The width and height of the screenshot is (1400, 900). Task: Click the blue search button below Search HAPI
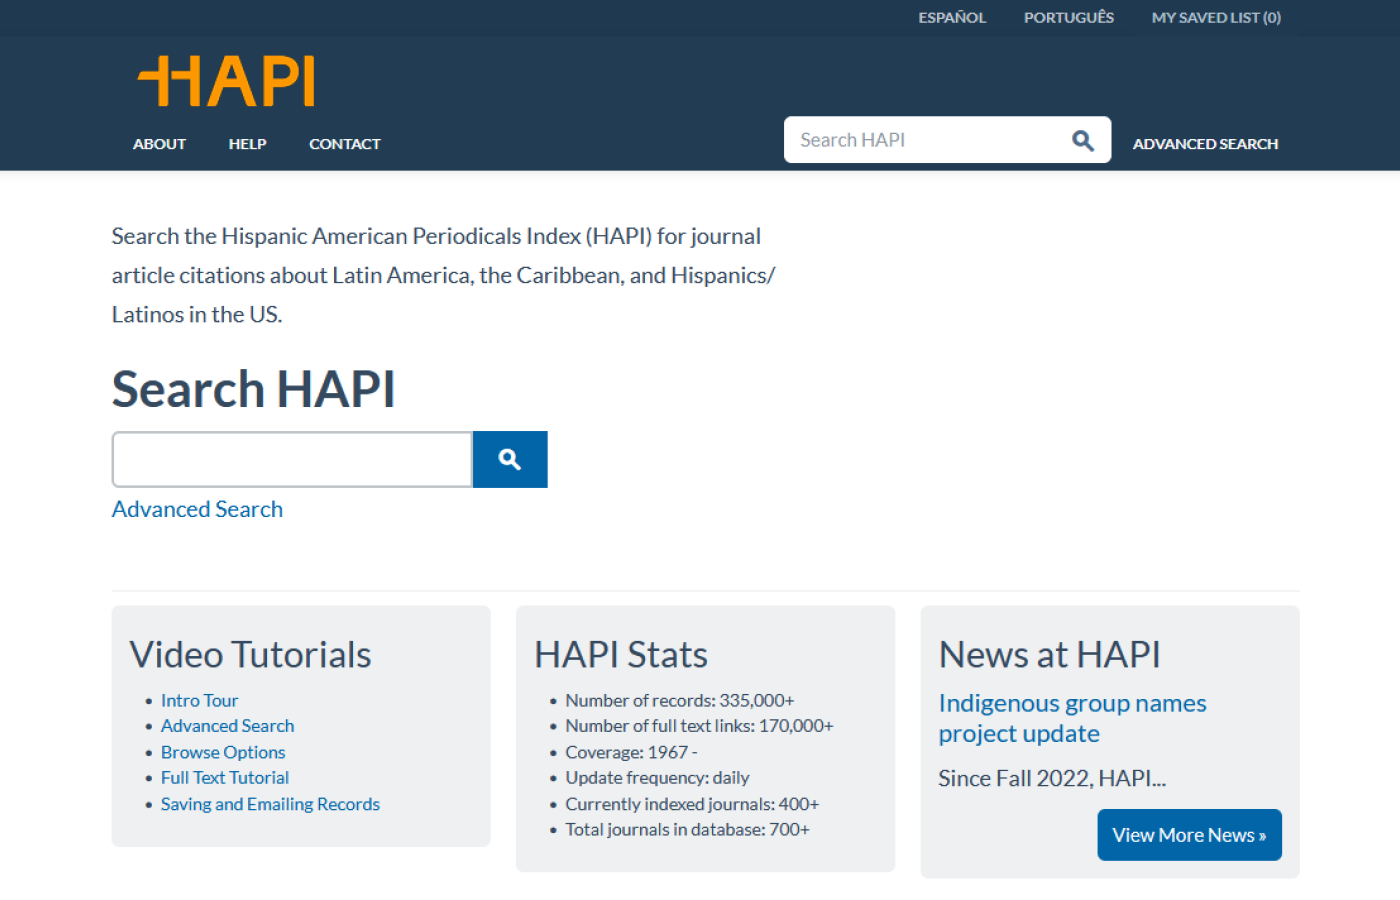pos(509,459)
